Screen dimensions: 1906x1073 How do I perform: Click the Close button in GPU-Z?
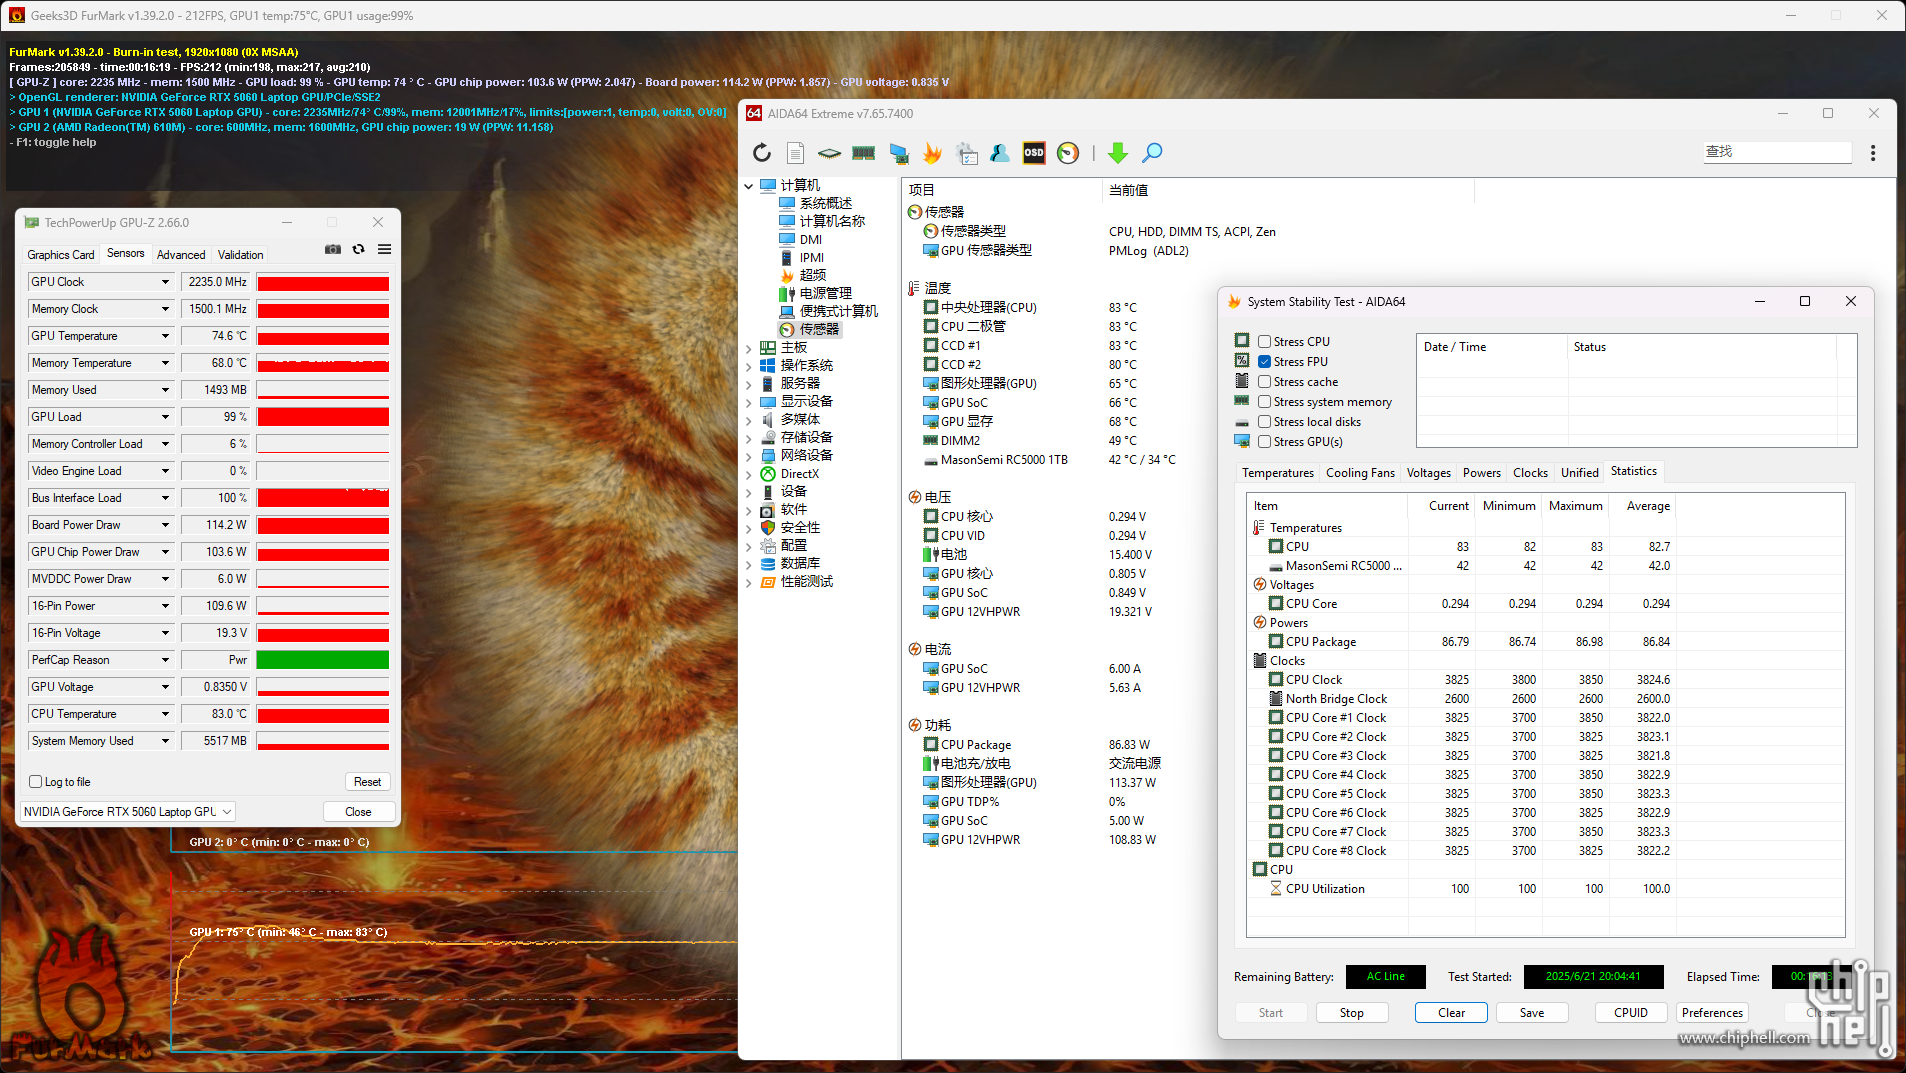(x=358, y=812)
